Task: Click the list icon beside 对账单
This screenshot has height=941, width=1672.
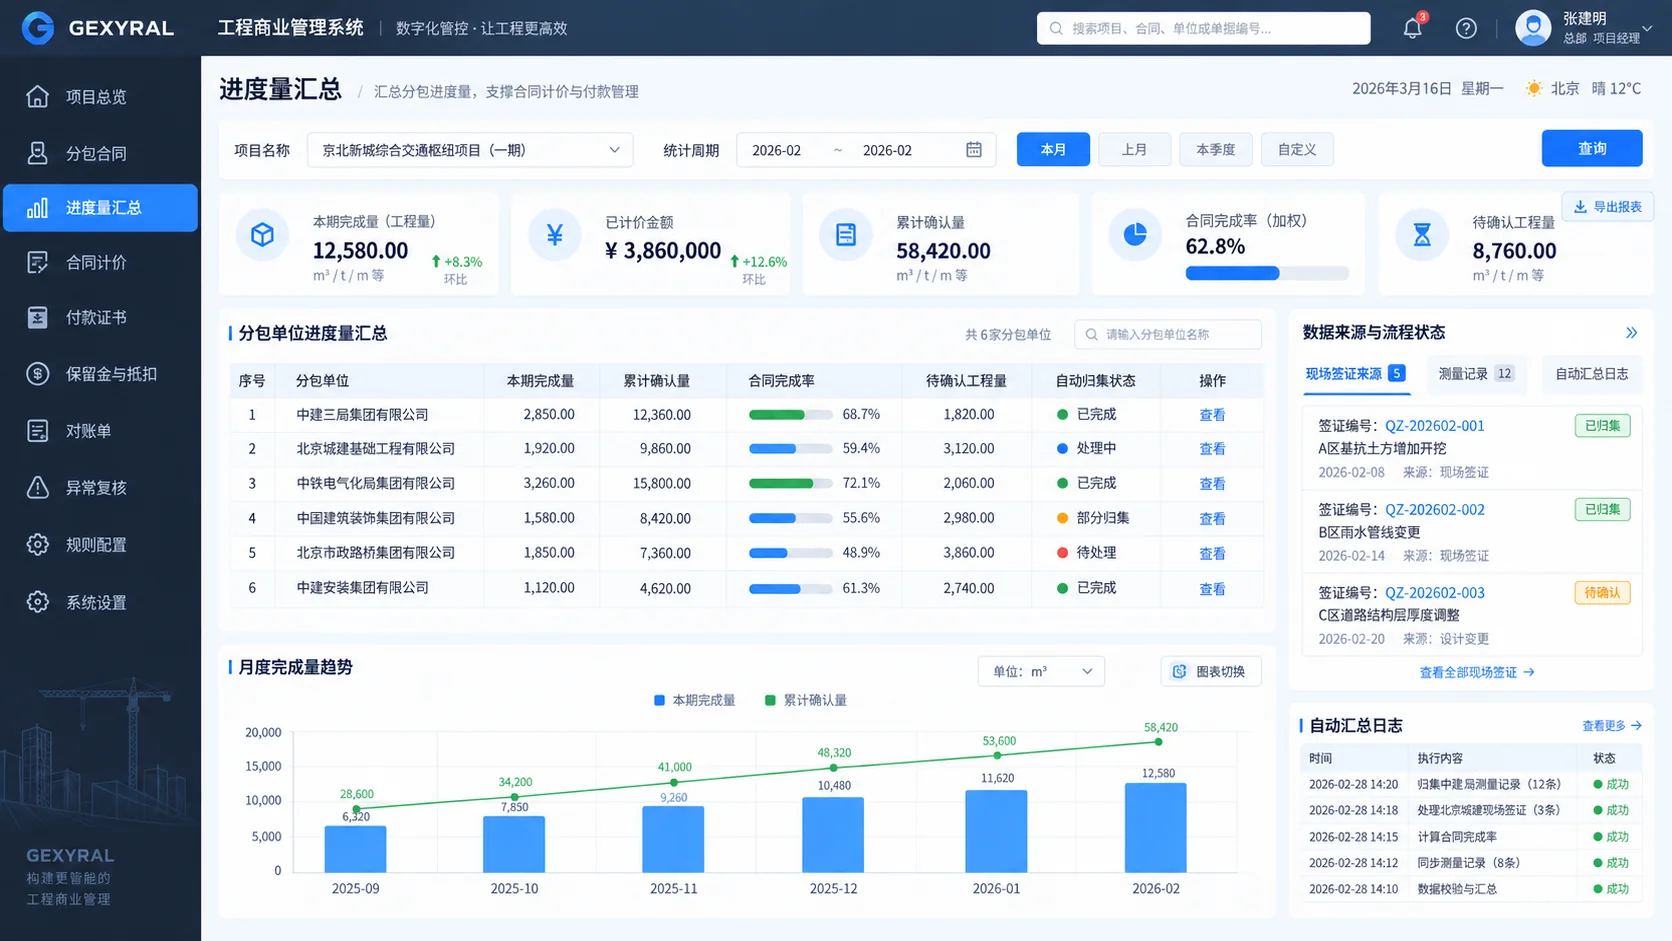Action: pos(37,431)
